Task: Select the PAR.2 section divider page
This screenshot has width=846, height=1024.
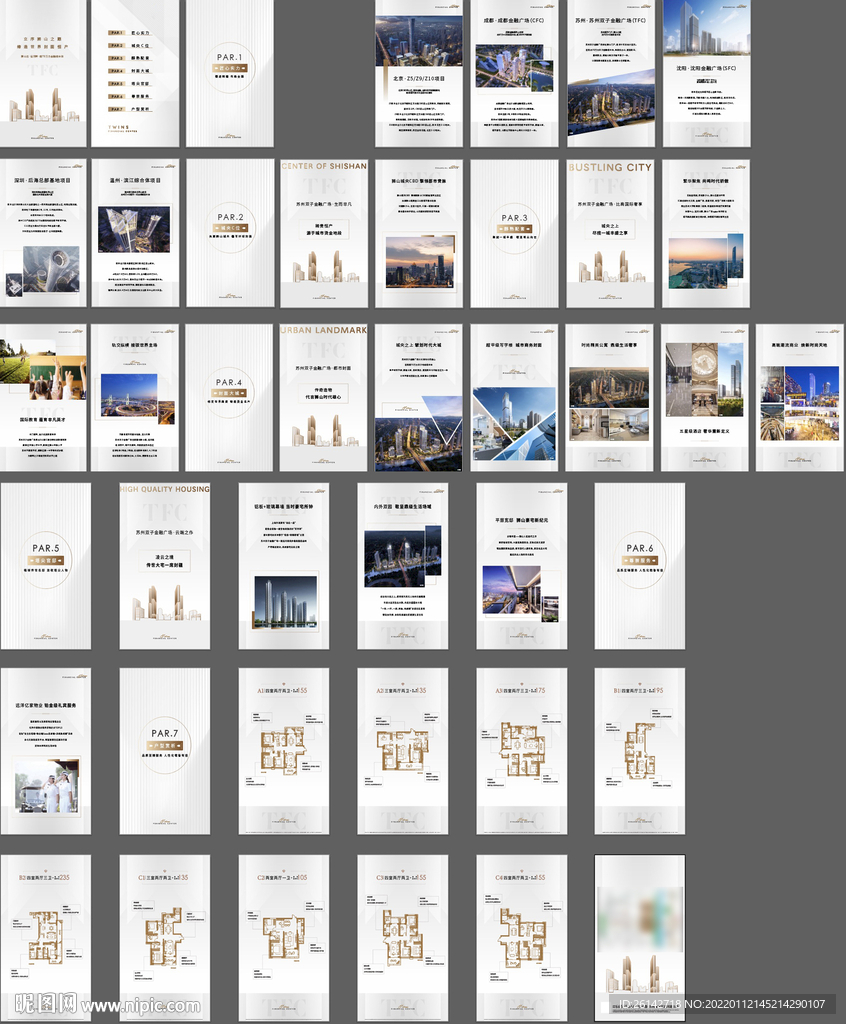Action: pos(230,233)
